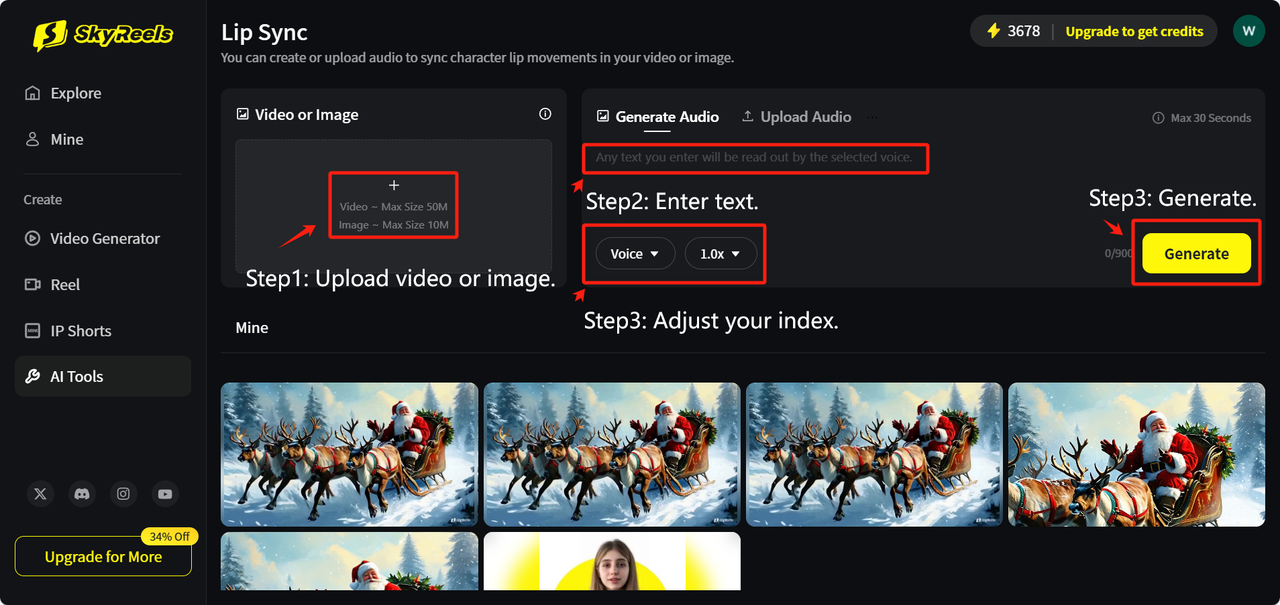Image resolution: width=1280 pixels, height=605 pixels.
Task: Click the Video or Image info icon
Action: pos(545,114)
